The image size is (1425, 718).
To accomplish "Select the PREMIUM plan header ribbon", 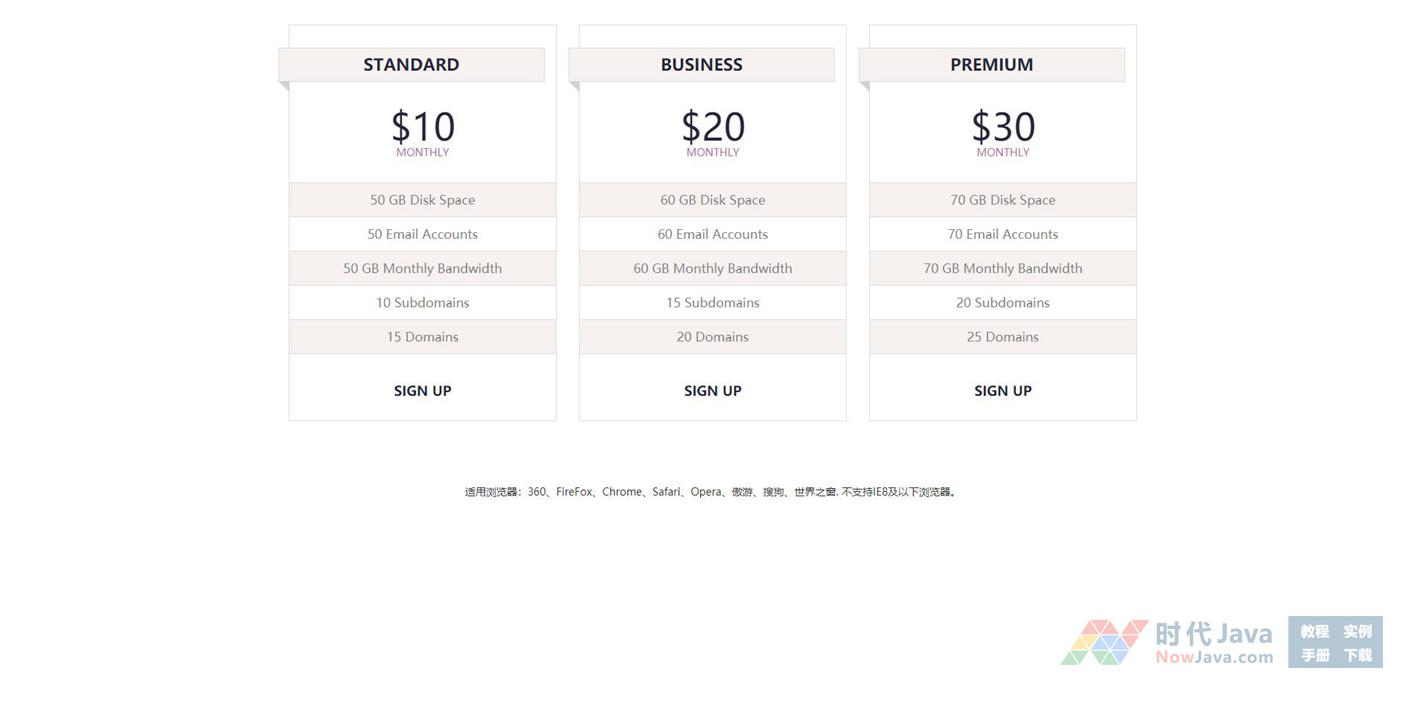I will pos(991,65).
